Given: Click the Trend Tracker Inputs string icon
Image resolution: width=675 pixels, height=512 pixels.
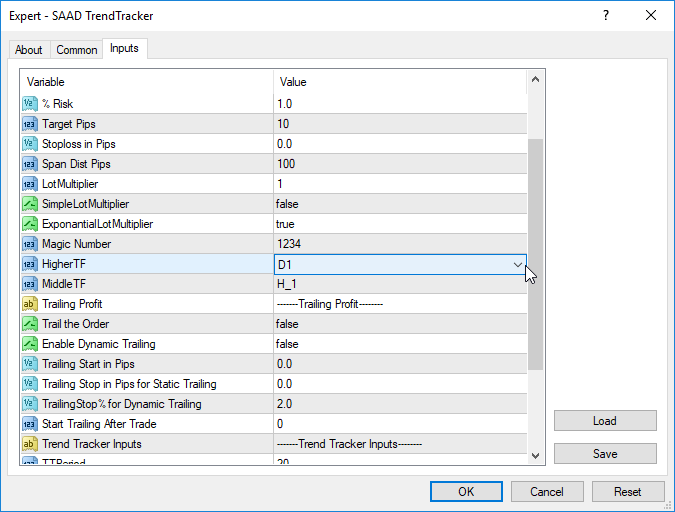Looking at the screenshot, I should pyautogui.click(x=29, y=444).
